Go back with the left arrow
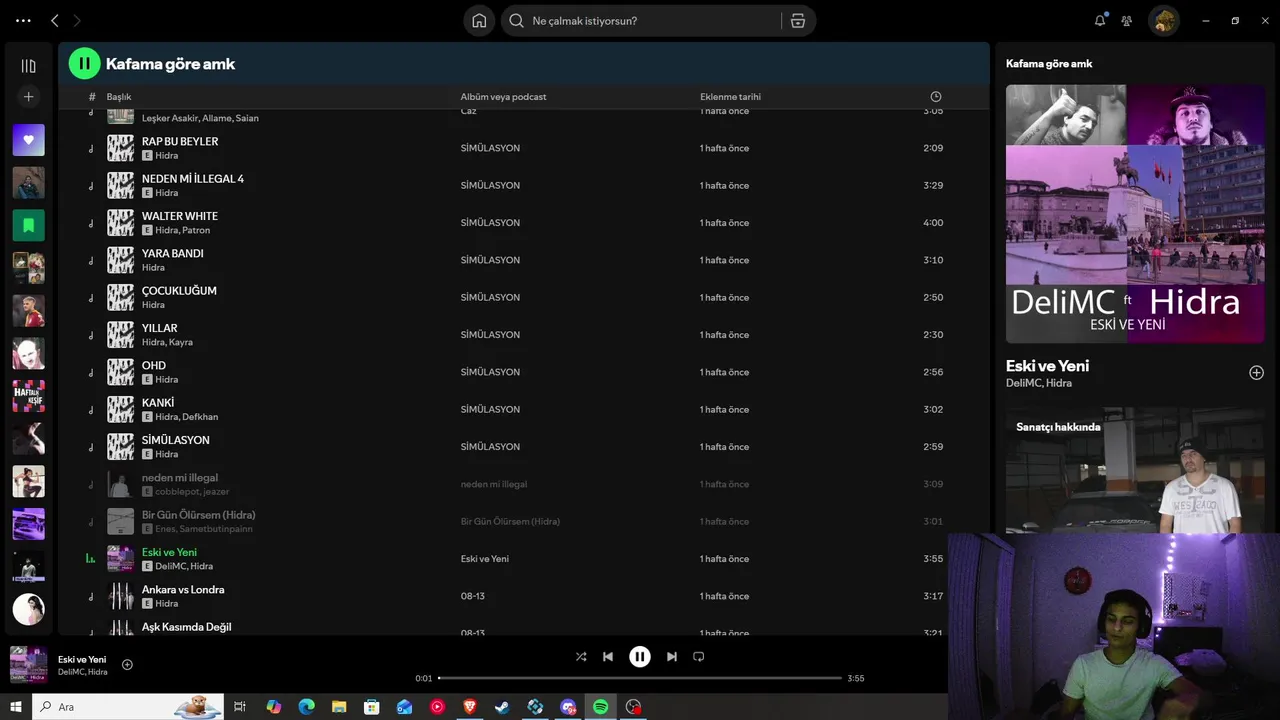Image resolution: width=1280 pixels, height=720 pixels. coord(55,20)
